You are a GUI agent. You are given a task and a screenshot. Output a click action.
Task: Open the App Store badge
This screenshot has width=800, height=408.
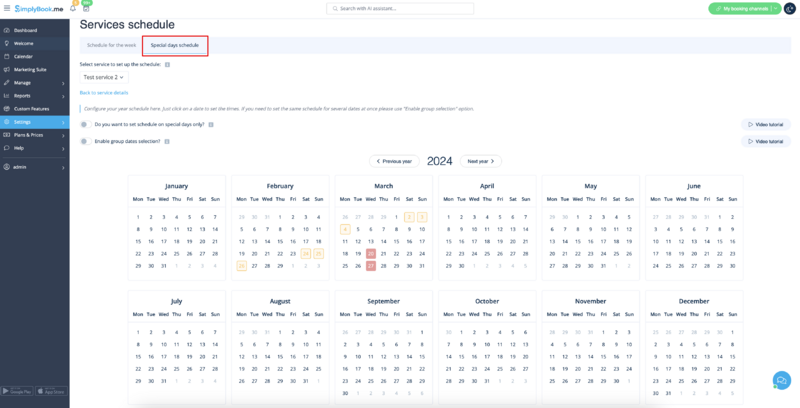pos(51,391)
